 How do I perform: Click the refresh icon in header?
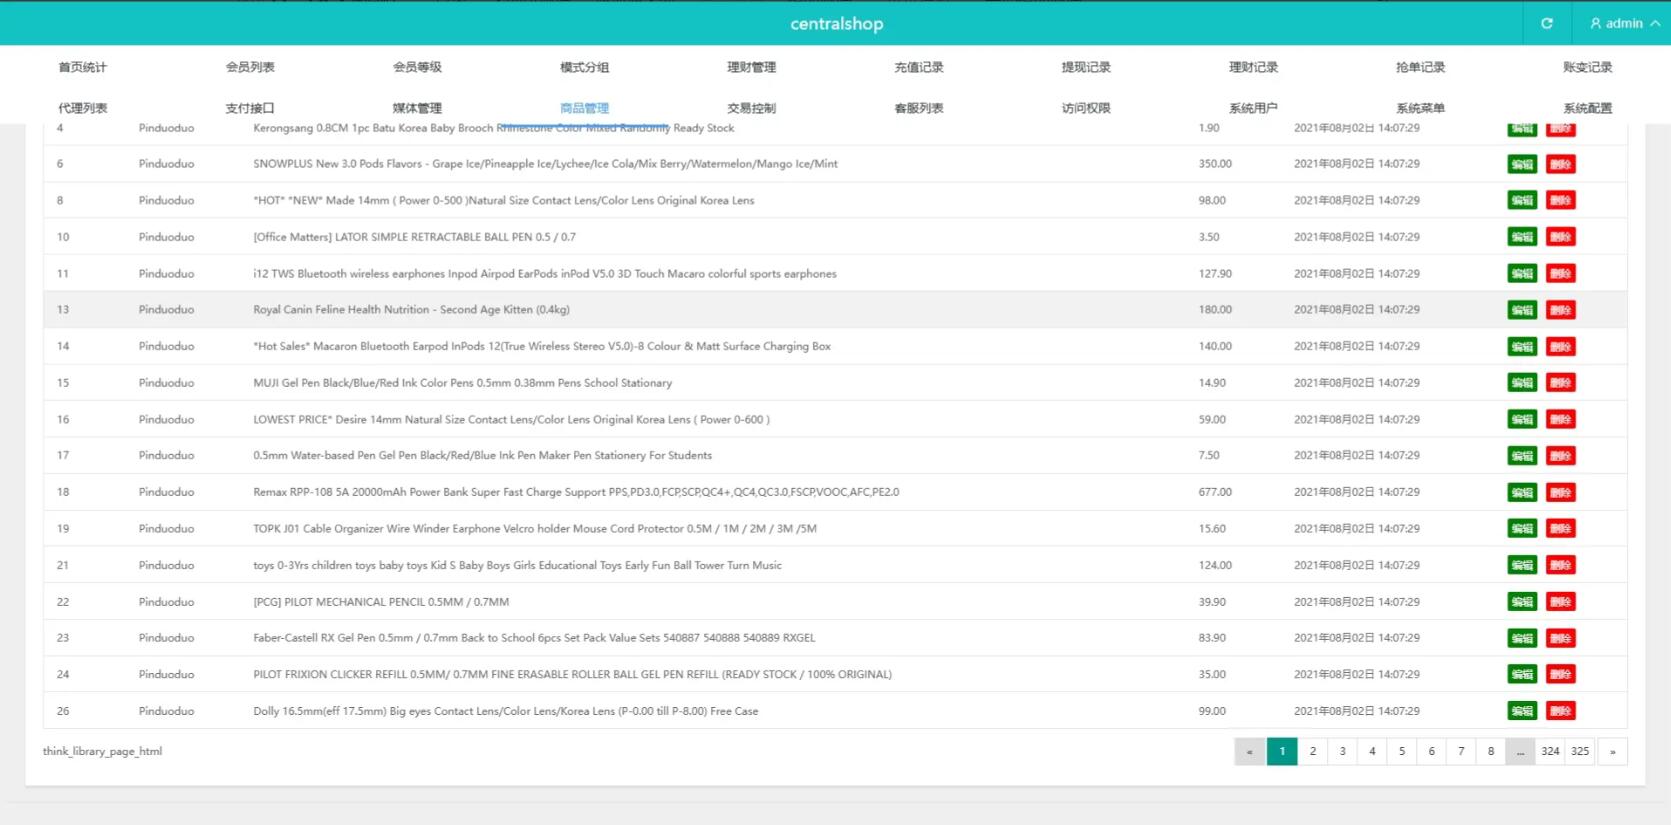1546,23
